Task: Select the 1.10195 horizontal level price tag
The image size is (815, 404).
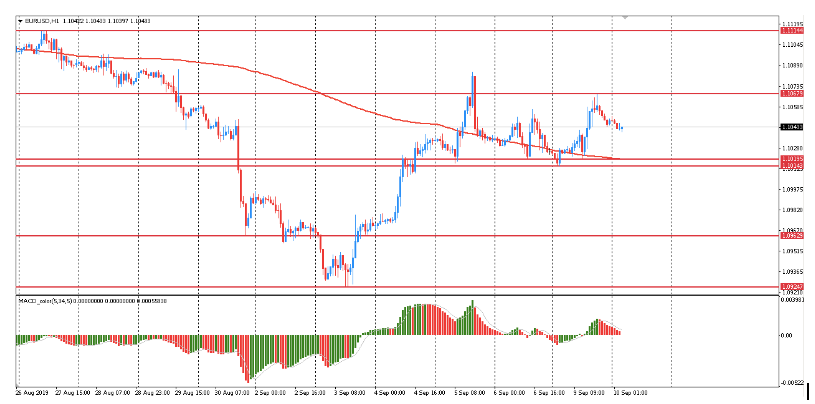Action: pos(792,159)
